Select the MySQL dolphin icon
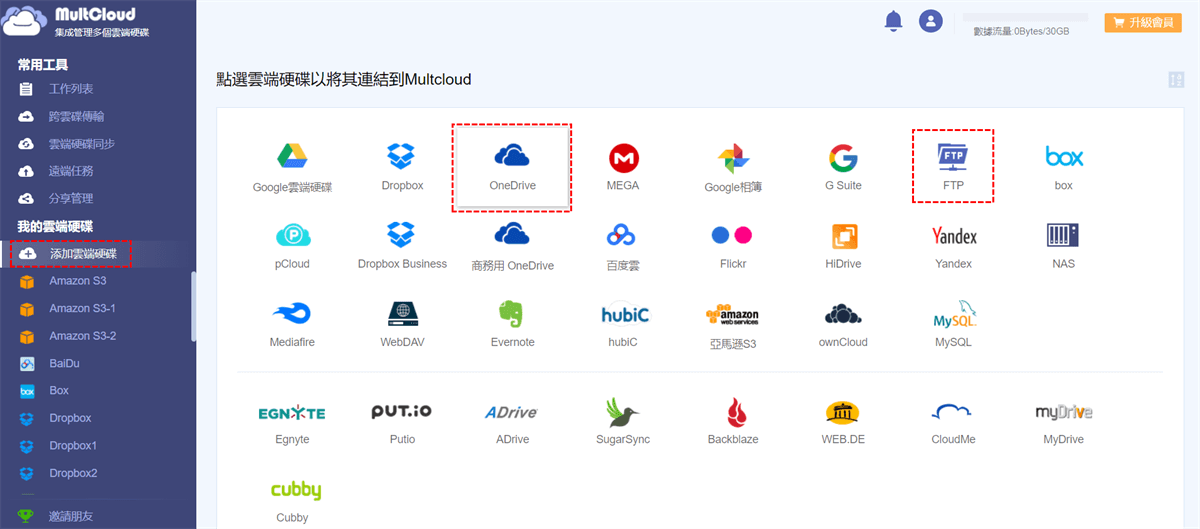 pos(953,313)
